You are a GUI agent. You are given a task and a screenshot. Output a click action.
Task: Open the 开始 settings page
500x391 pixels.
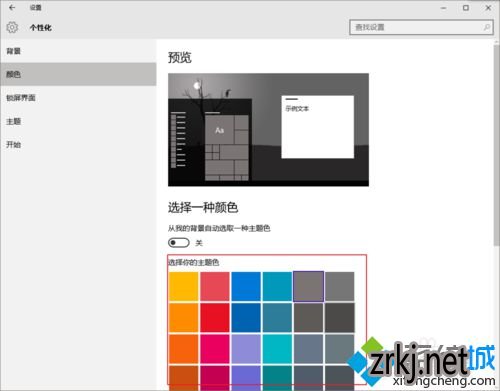click(x=78, y=145)
